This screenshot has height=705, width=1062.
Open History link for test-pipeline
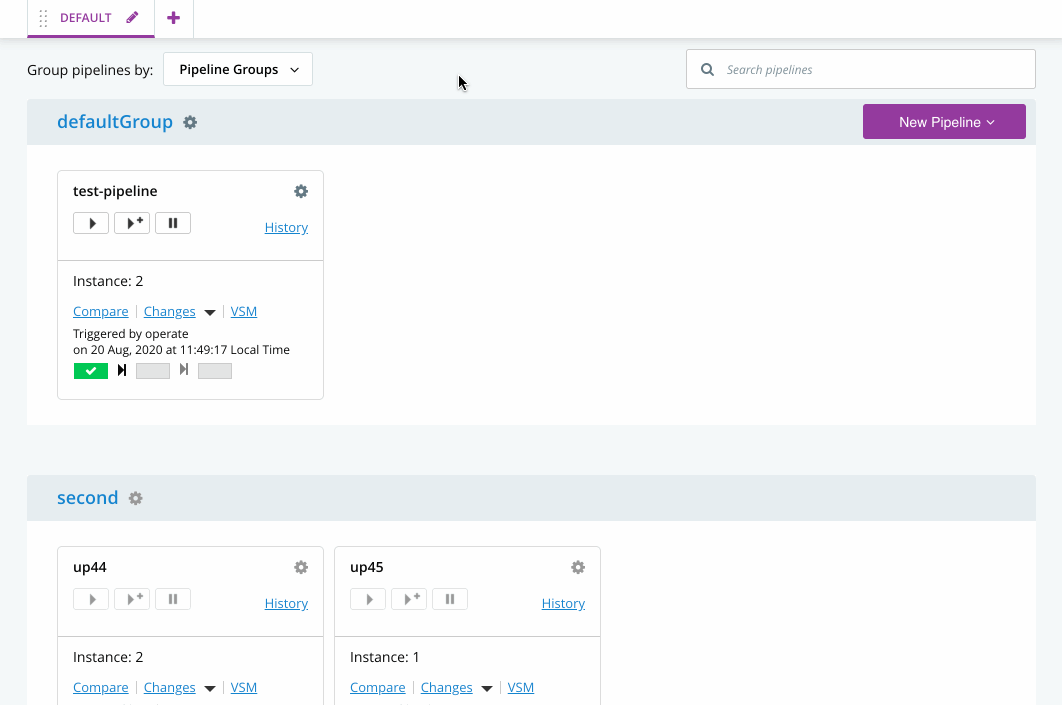(x=286, y=227)
